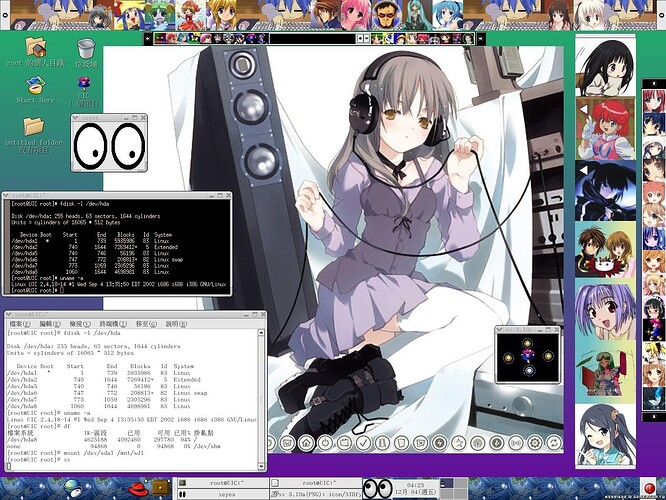The width and height of the screenshot is (666, 500).
Task: Click the left eye in the xeyes window
Action: (x=90, y=146)
